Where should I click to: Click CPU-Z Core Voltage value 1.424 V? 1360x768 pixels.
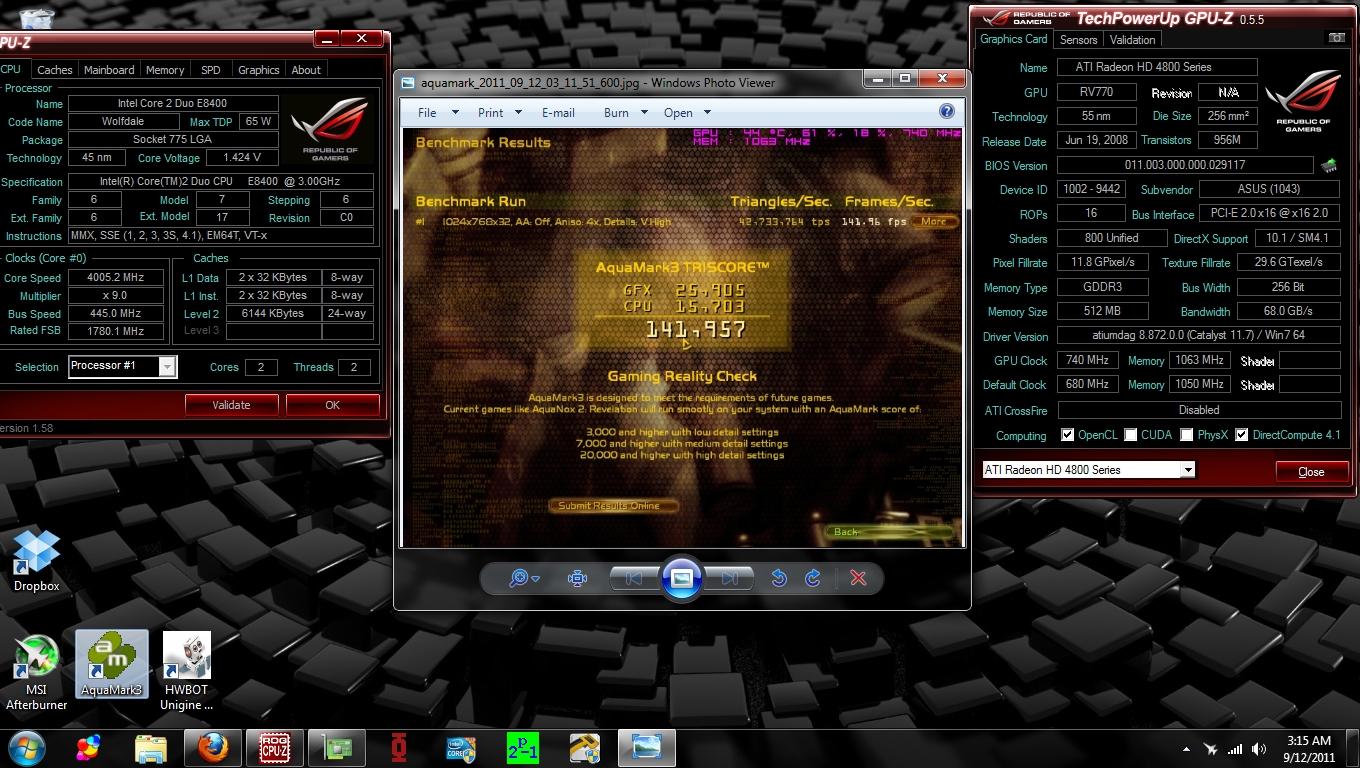click(242, 158)
